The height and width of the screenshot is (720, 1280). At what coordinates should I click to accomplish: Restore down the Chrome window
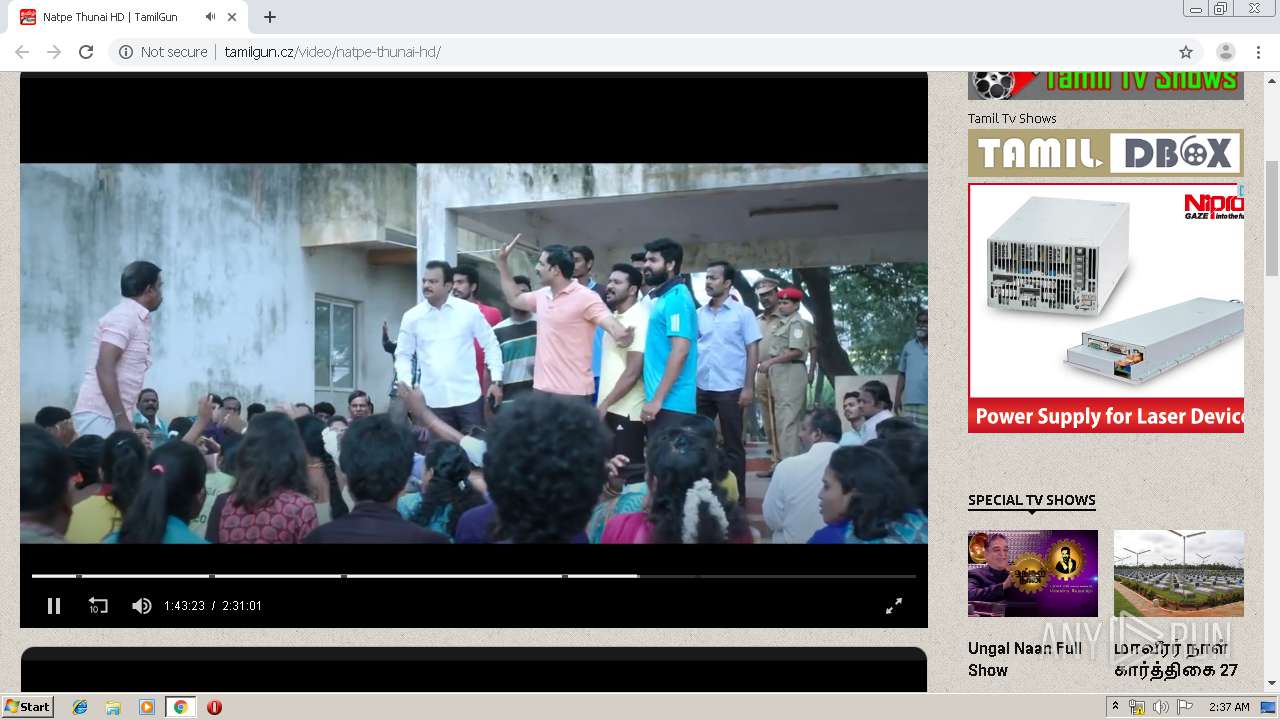click(1221, 9)
